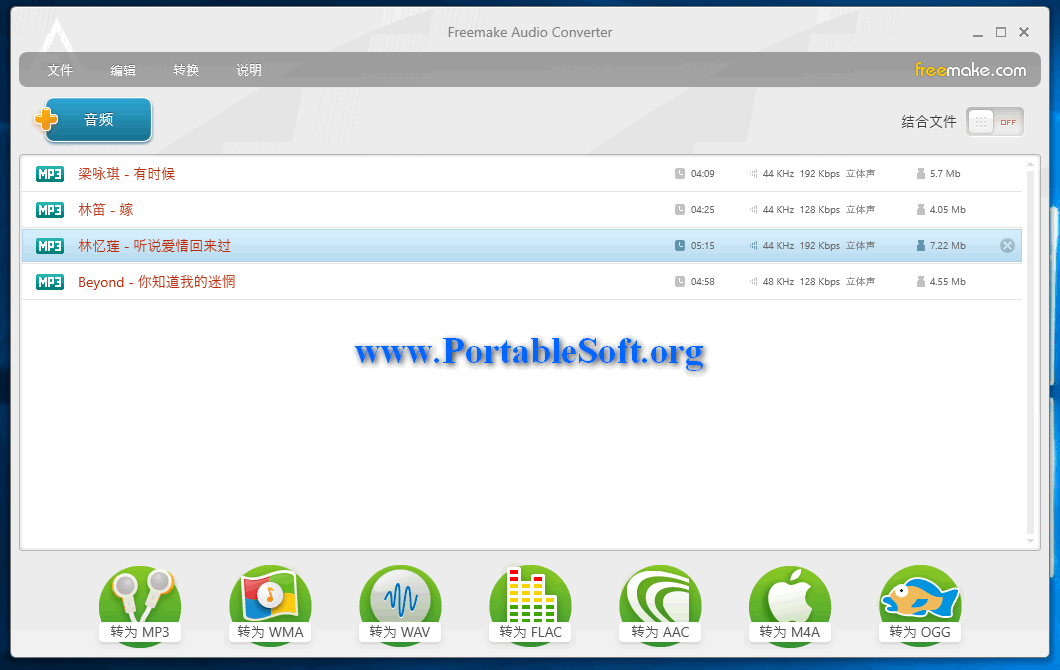
Task: Click the clock icon beside 04:25
Action: pyautogui.click(x=679, y=210)
